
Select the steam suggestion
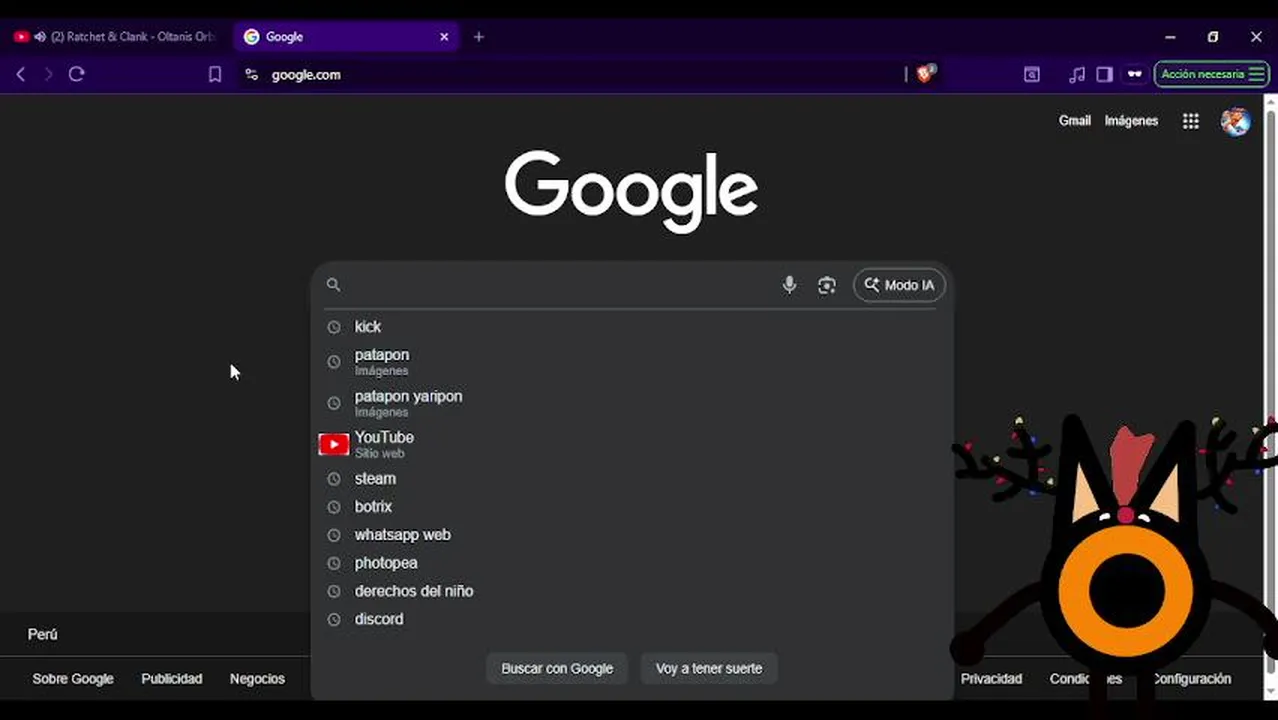(x=632, y=479)
